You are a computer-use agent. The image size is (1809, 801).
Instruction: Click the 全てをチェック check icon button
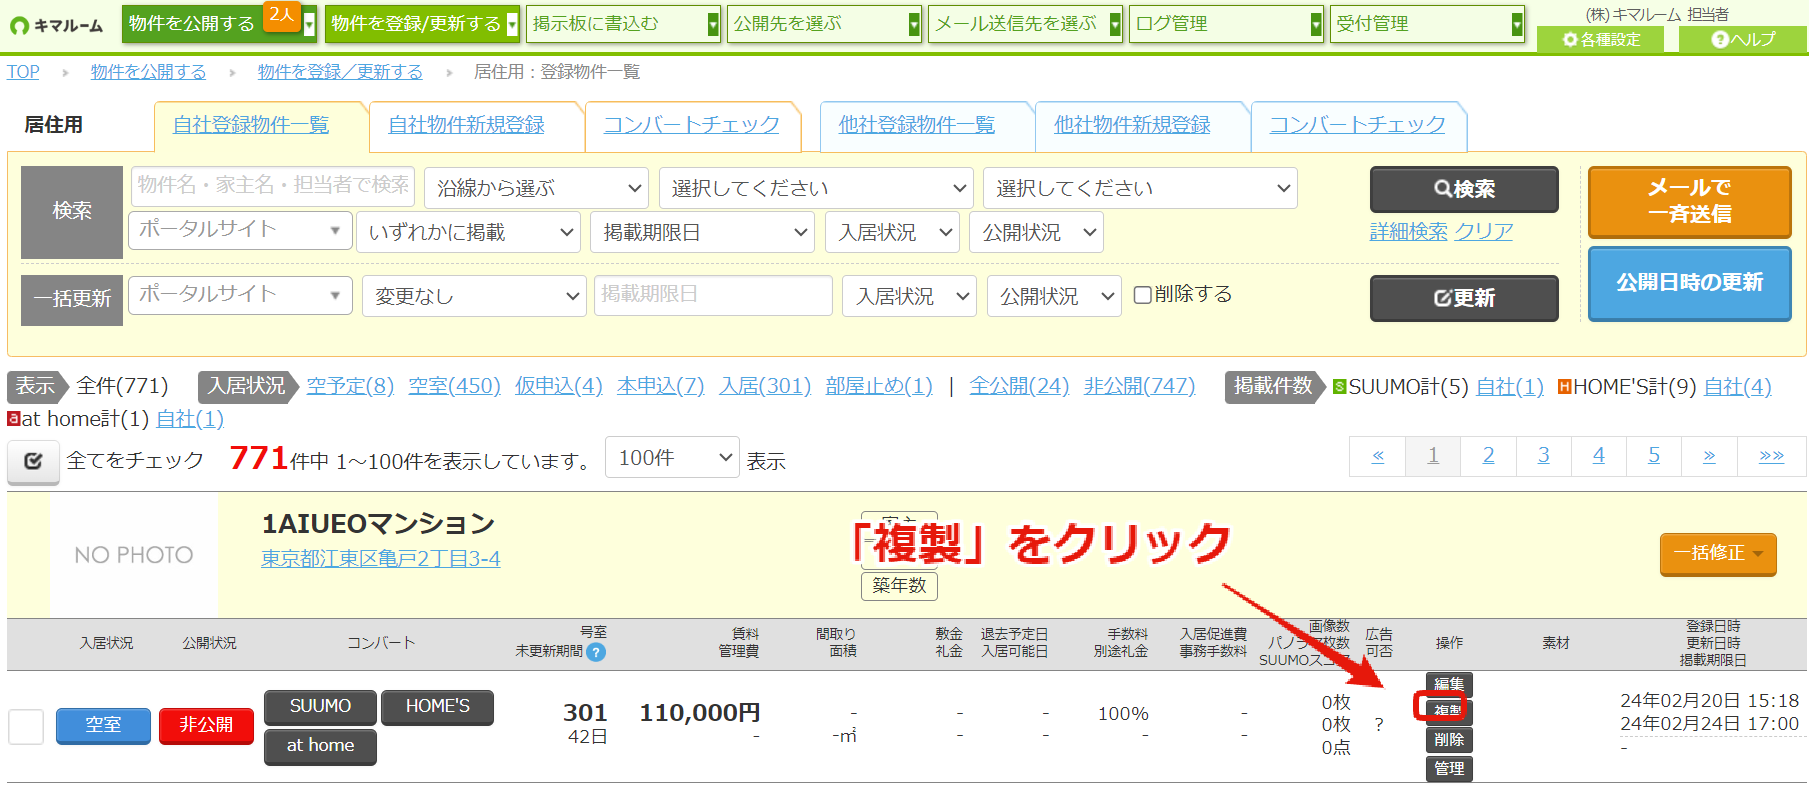pos(33,461)
